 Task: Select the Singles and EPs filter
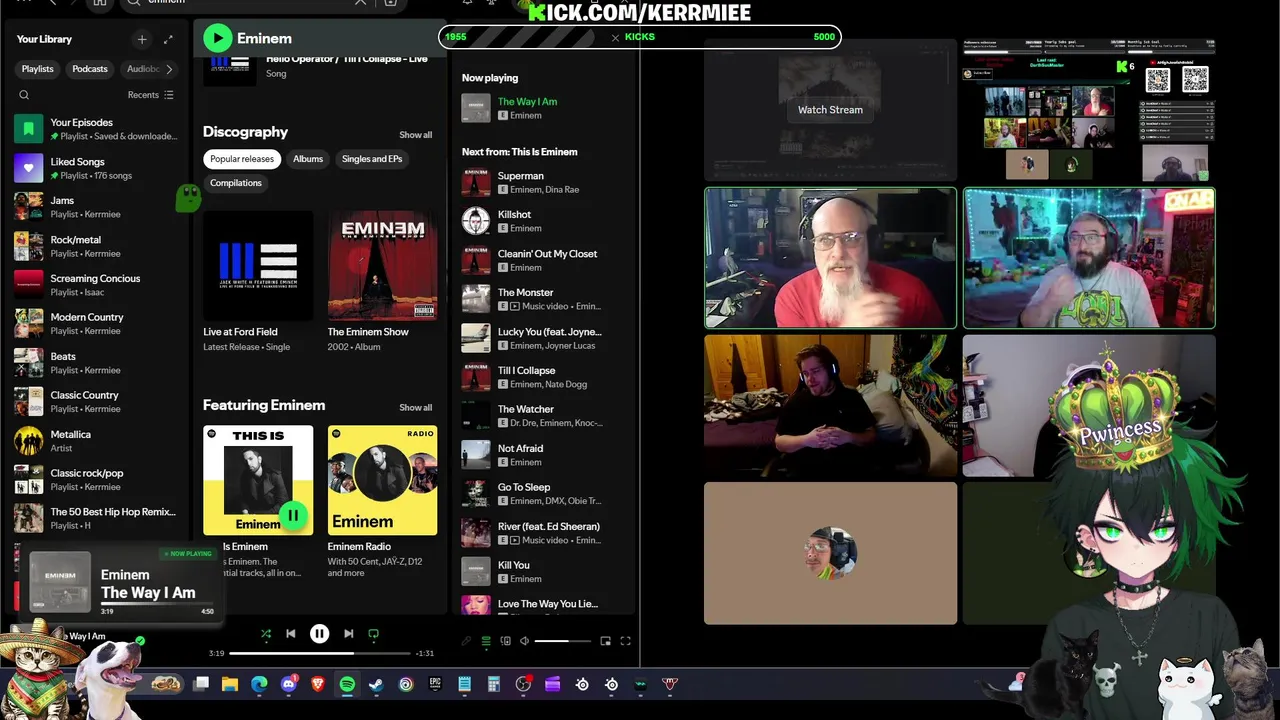pyautogui.click(x=372, y=159)
